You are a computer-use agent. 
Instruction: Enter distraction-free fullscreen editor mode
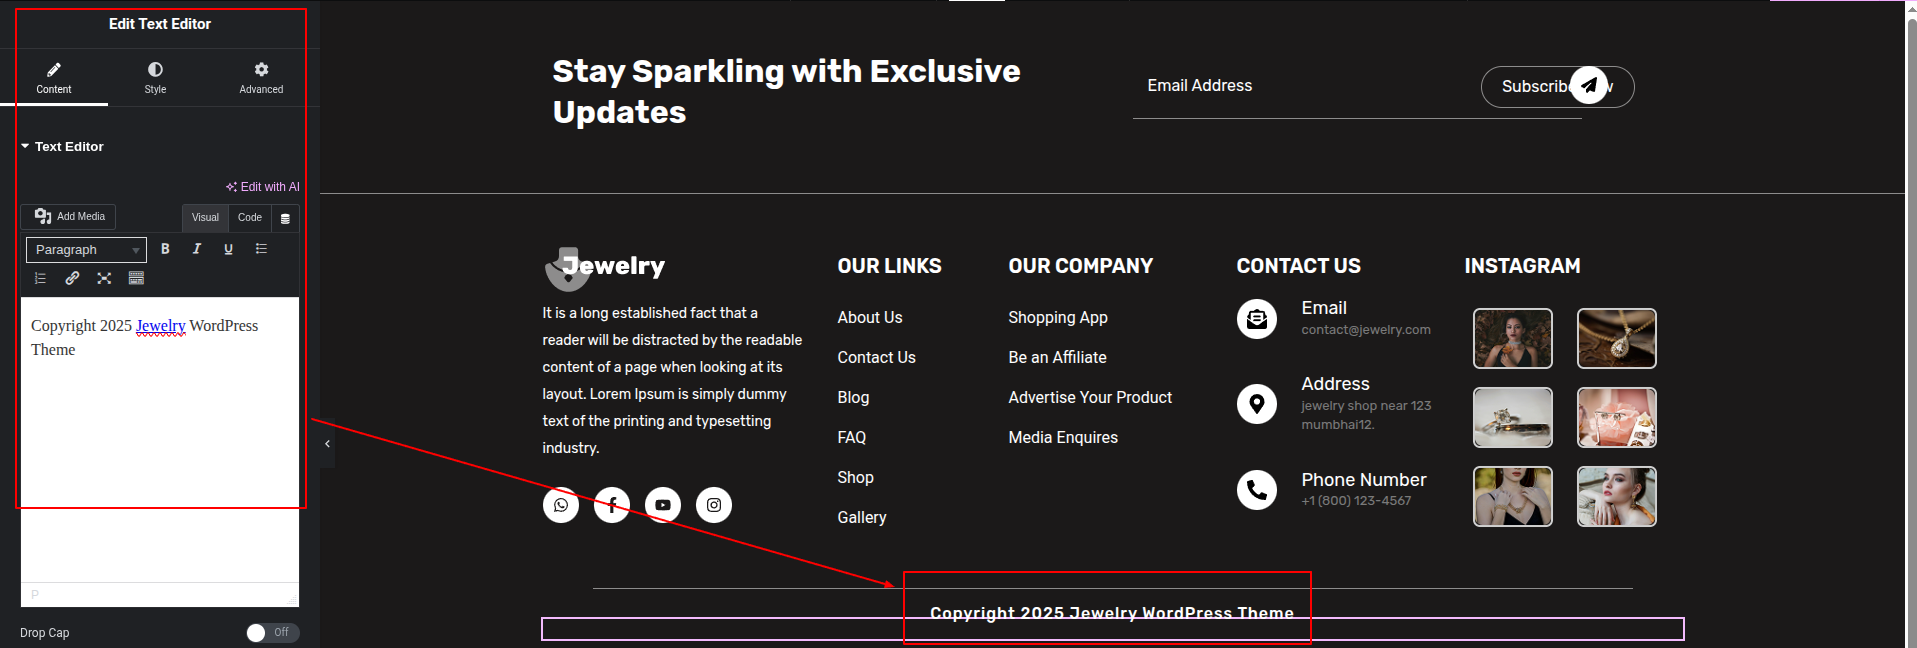tap(104, 278)
